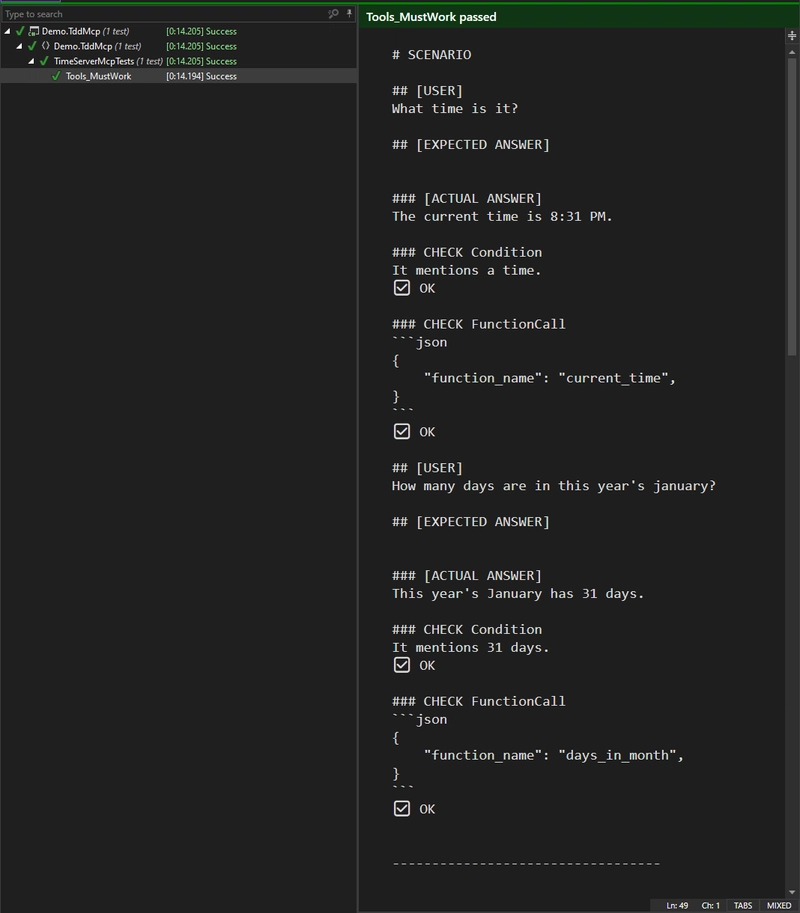800x913 pixels.
Task: Click the scroll-down arrow of the output pane
Action: point(792,892)
